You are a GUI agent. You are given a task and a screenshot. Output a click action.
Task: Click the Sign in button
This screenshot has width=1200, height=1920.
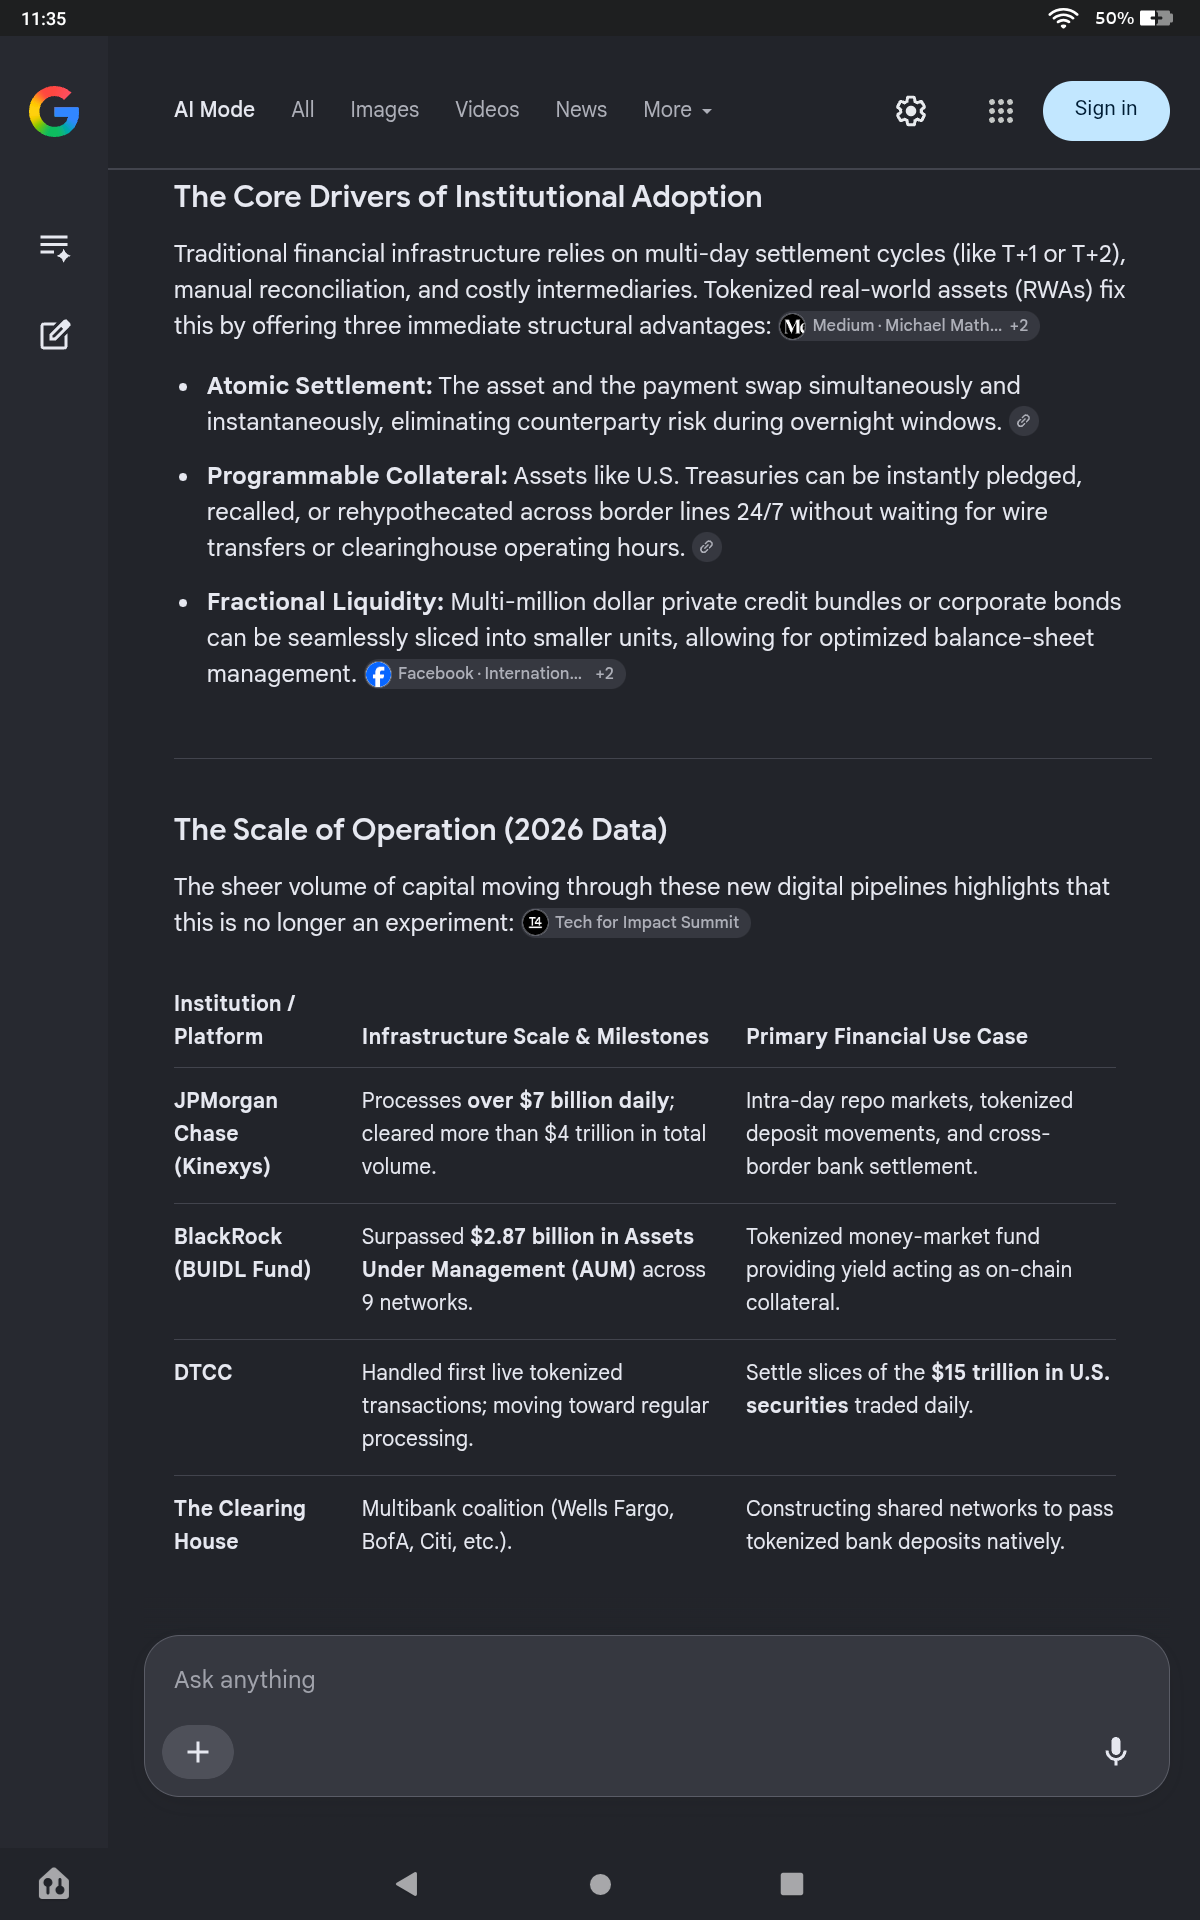tap(1106, 111)
